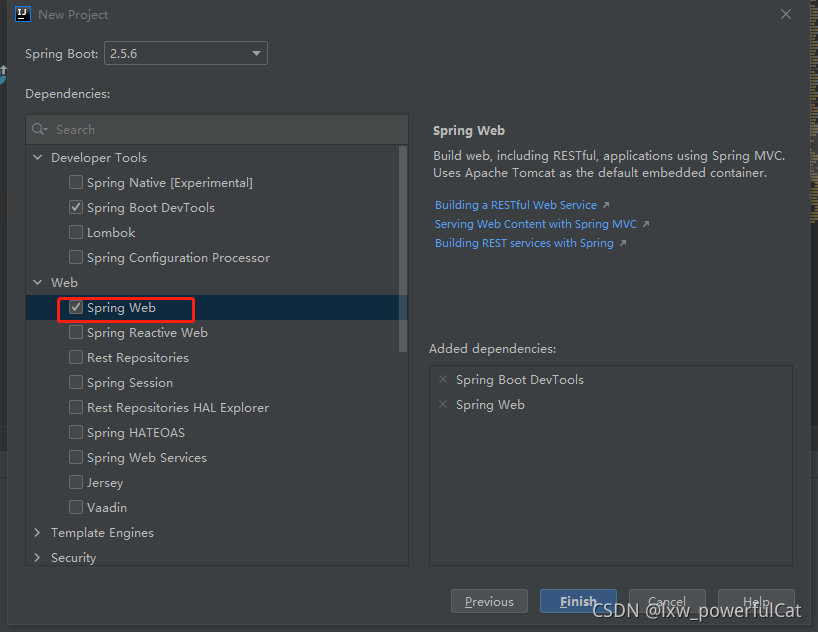The height and width of the screenshot is (632, 818).
Task: Click the Help button
Action: tap(756, 602)
